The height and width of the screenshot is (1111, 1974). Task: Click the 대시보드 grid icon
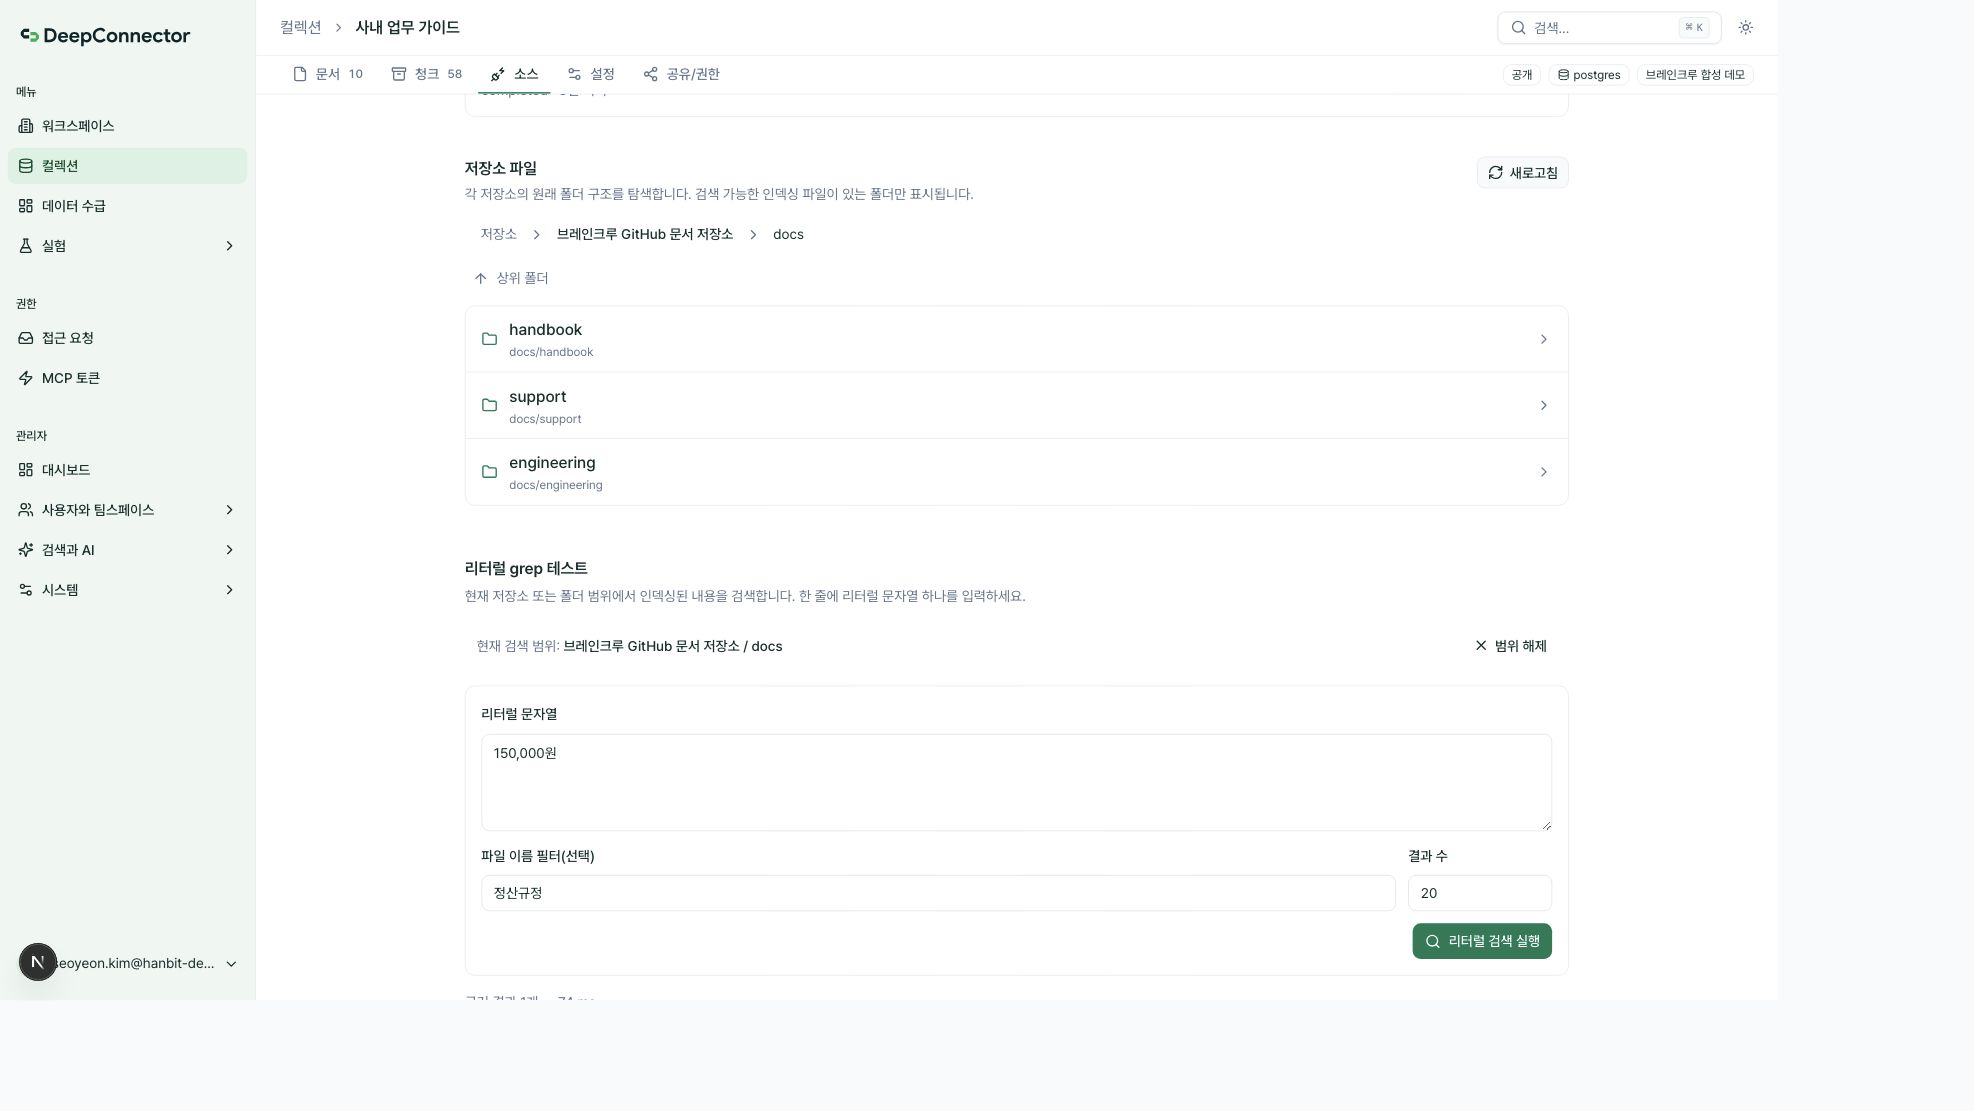[26, 470]
